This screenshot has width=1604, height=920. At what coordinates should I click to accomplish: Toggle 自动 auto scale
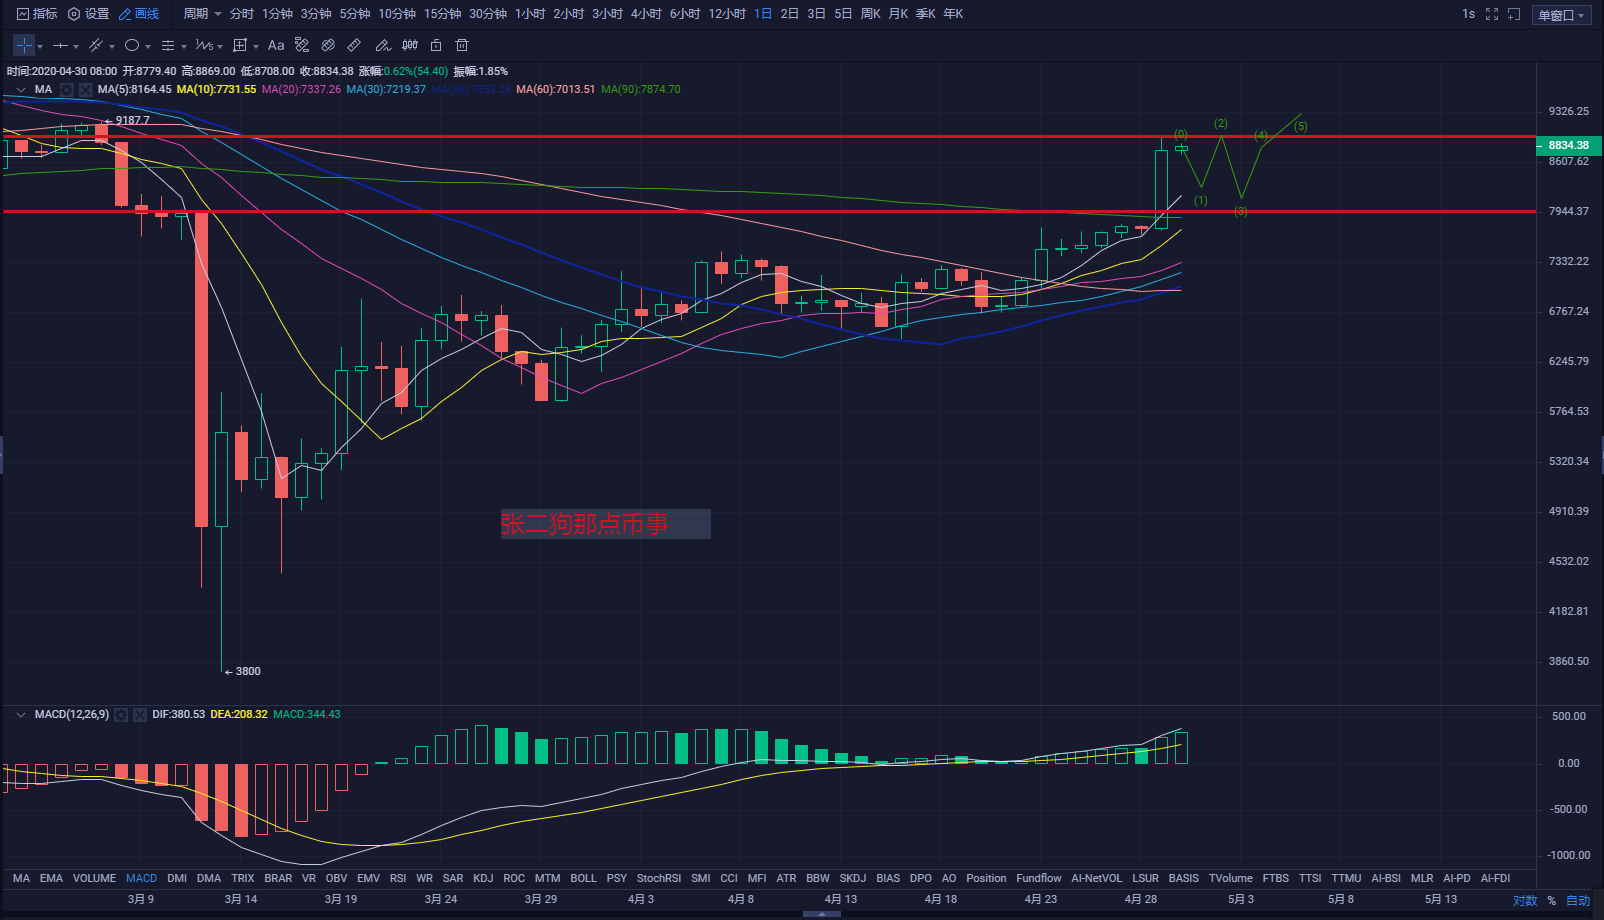coord(1578,901)
